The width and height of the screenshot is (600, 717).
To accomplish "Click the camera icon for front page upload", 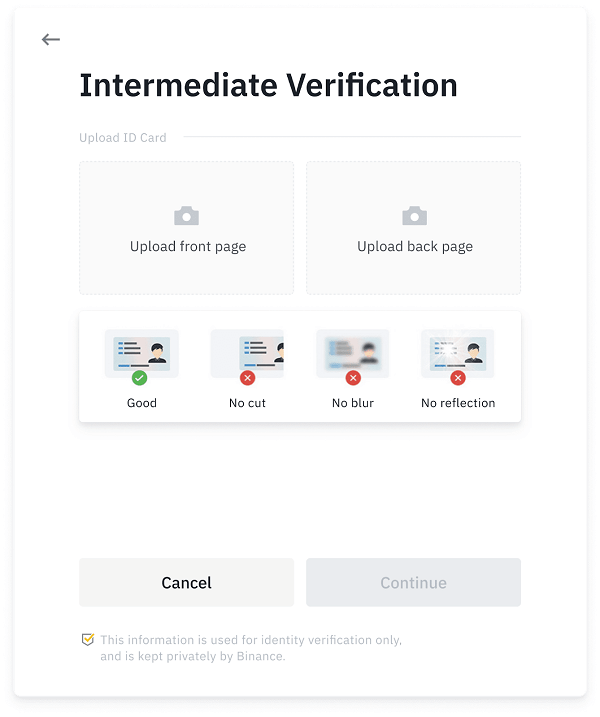I will 187,216.
